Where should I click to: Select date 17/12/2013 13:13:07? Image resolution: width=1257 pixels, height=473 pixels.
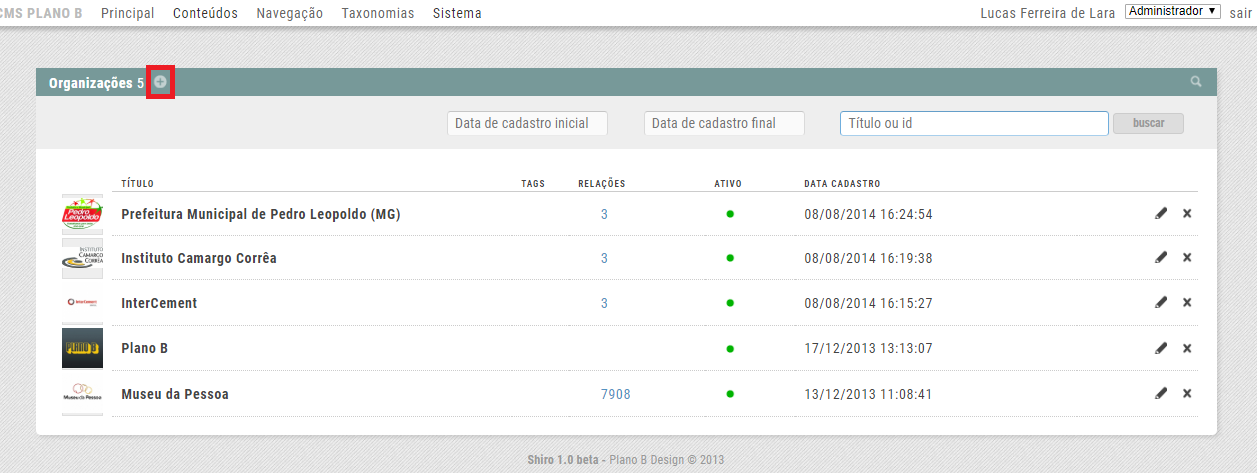(868, 349)
